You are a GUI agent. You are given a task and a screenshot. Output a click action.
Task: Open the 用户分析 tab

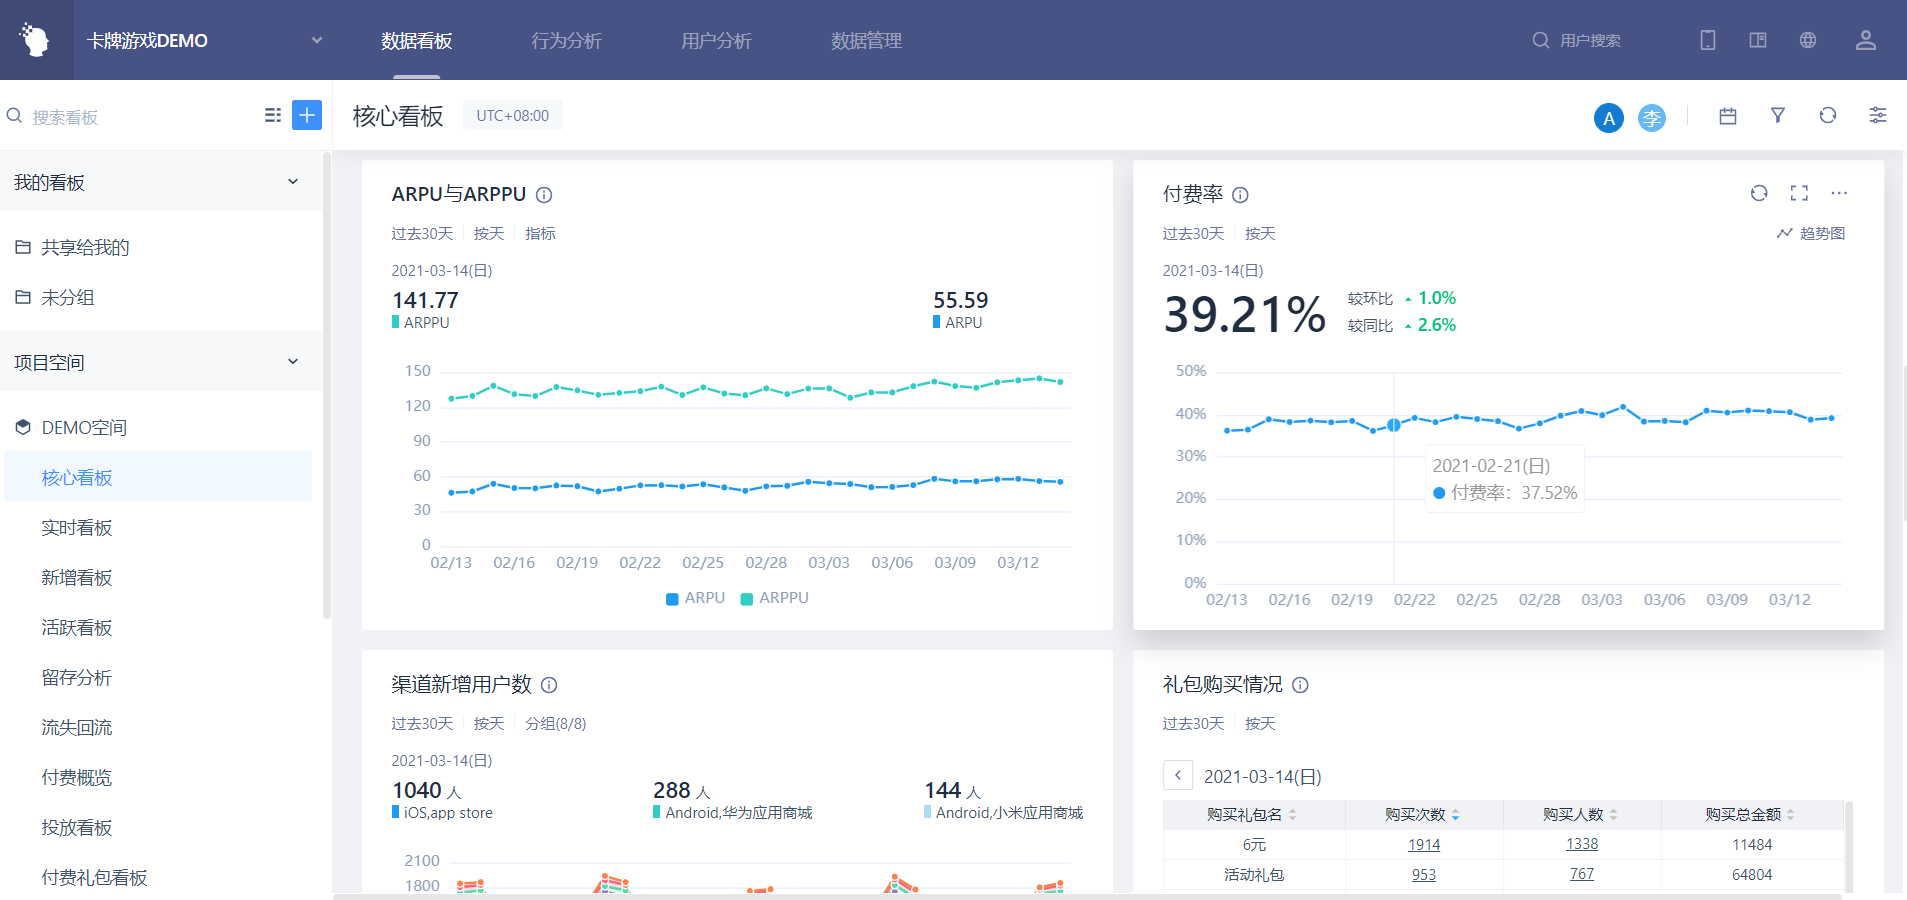click(716, 40)
